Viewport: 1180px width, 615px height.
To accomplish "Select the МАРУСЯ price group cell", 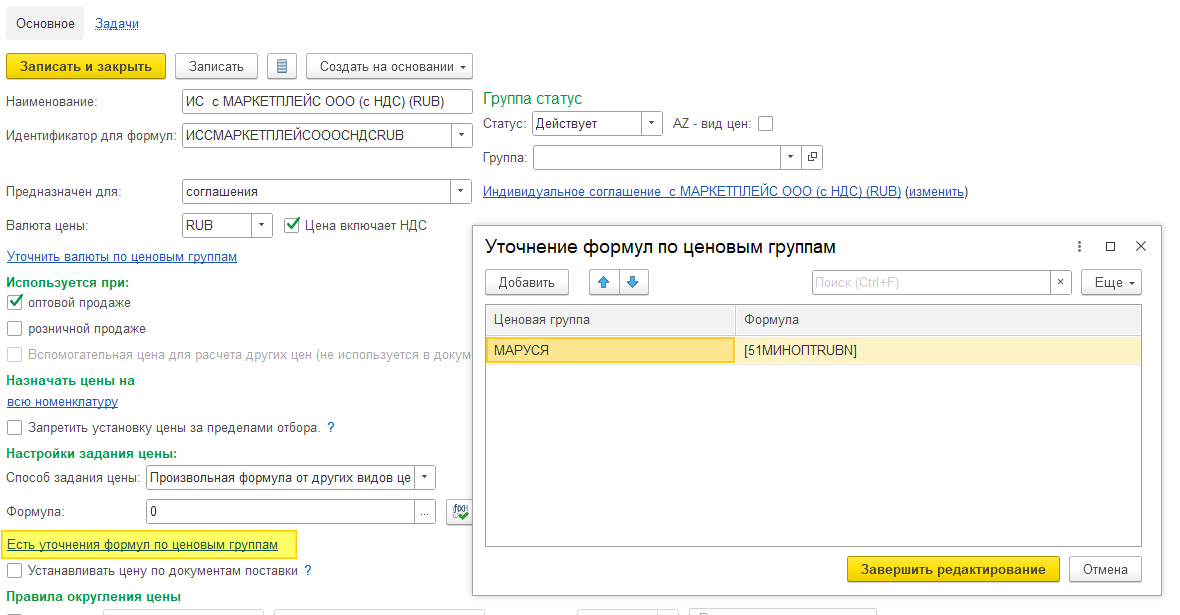I will (x=610, y=350).
